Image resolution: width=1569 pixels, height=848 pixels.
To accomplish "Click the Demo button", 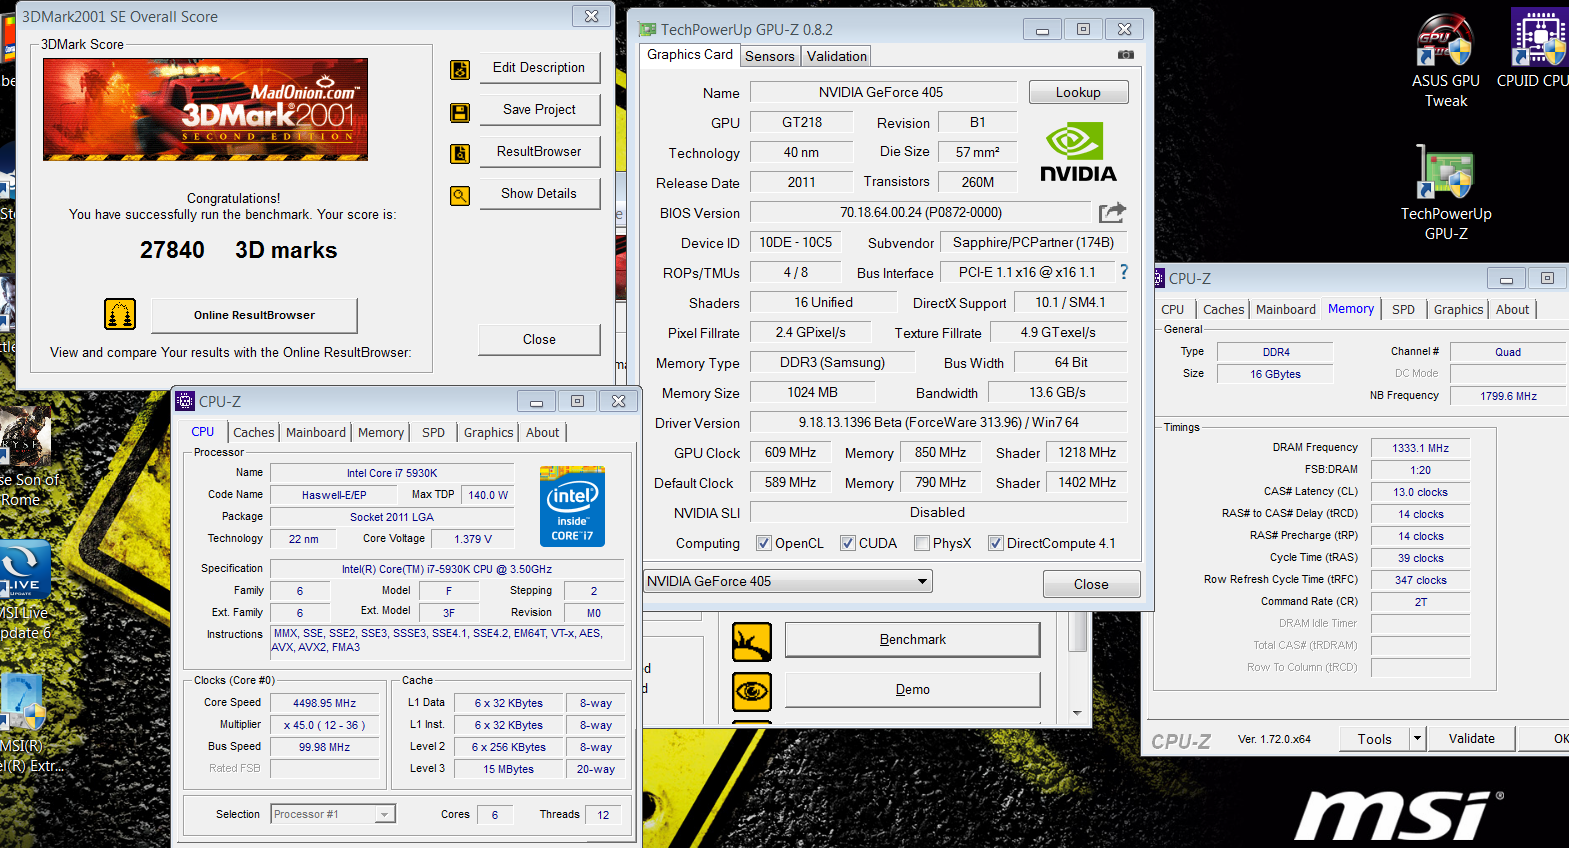I will coord(912,690).
